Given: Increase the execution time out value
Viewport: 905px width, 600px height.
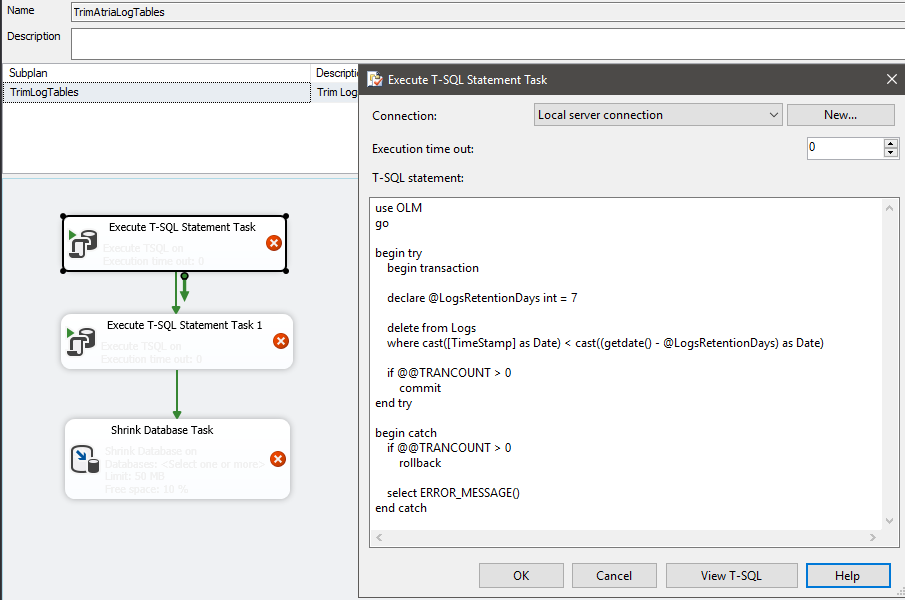Looking at the screenshot, I should (890, 143).
